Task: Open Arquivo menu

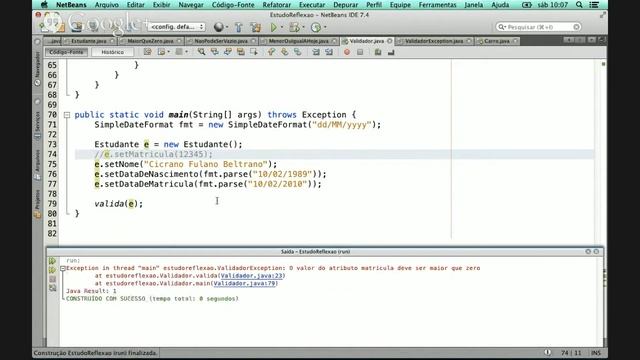Action: [x=107, y=5]
